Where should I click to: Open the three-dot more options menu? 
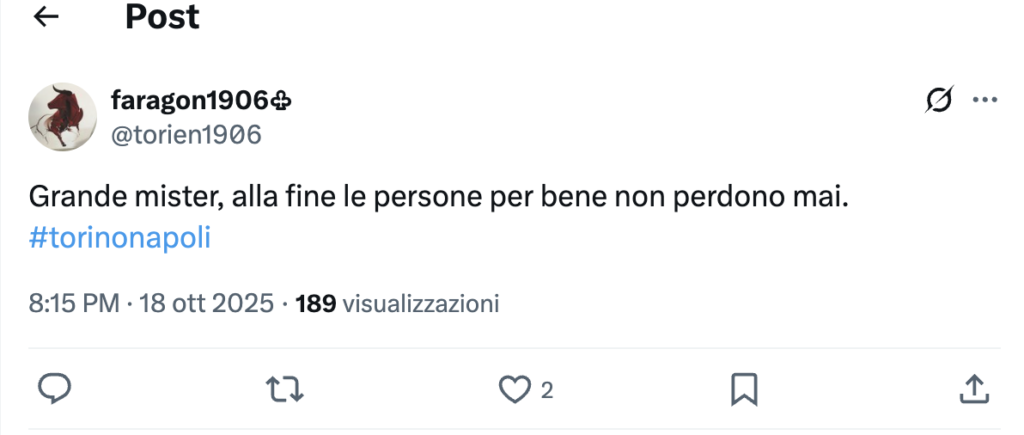(x=985, y=100)
